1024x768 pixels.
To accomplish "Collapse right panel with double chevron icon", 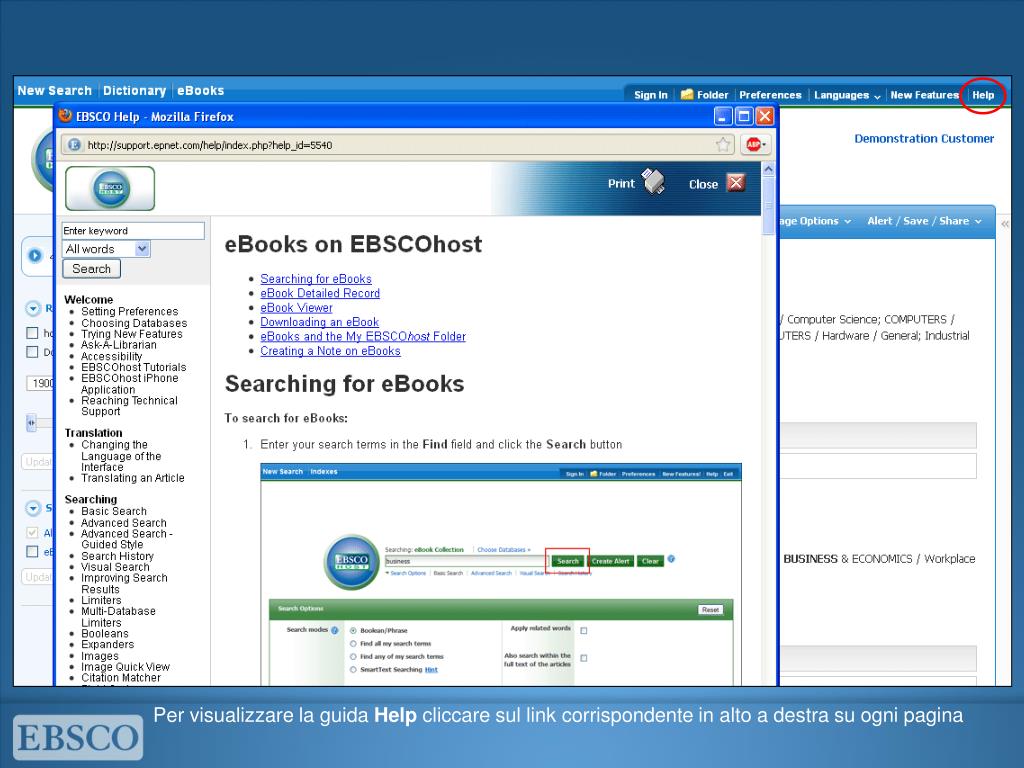I will (x=1005, y=223).
